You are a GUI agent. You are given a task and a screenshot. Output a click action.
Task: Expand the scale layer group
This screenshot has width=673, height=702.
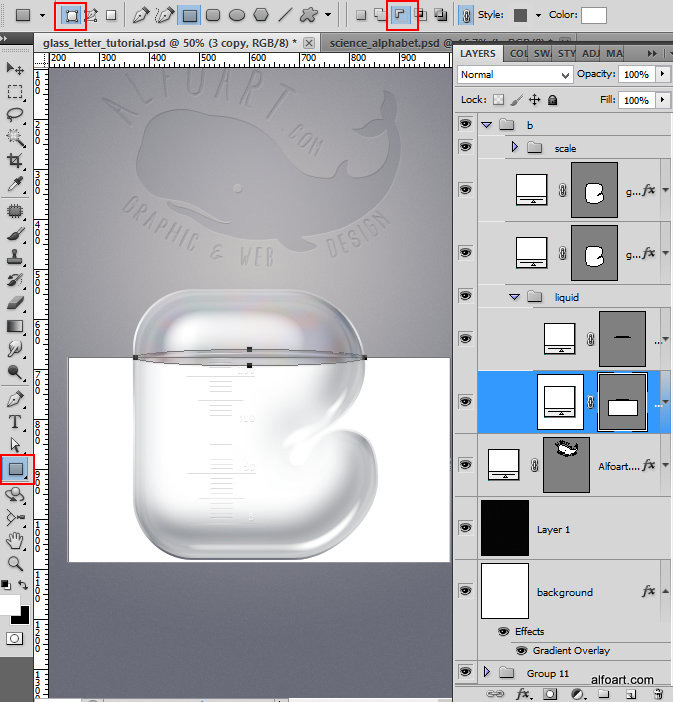[516, 148]
